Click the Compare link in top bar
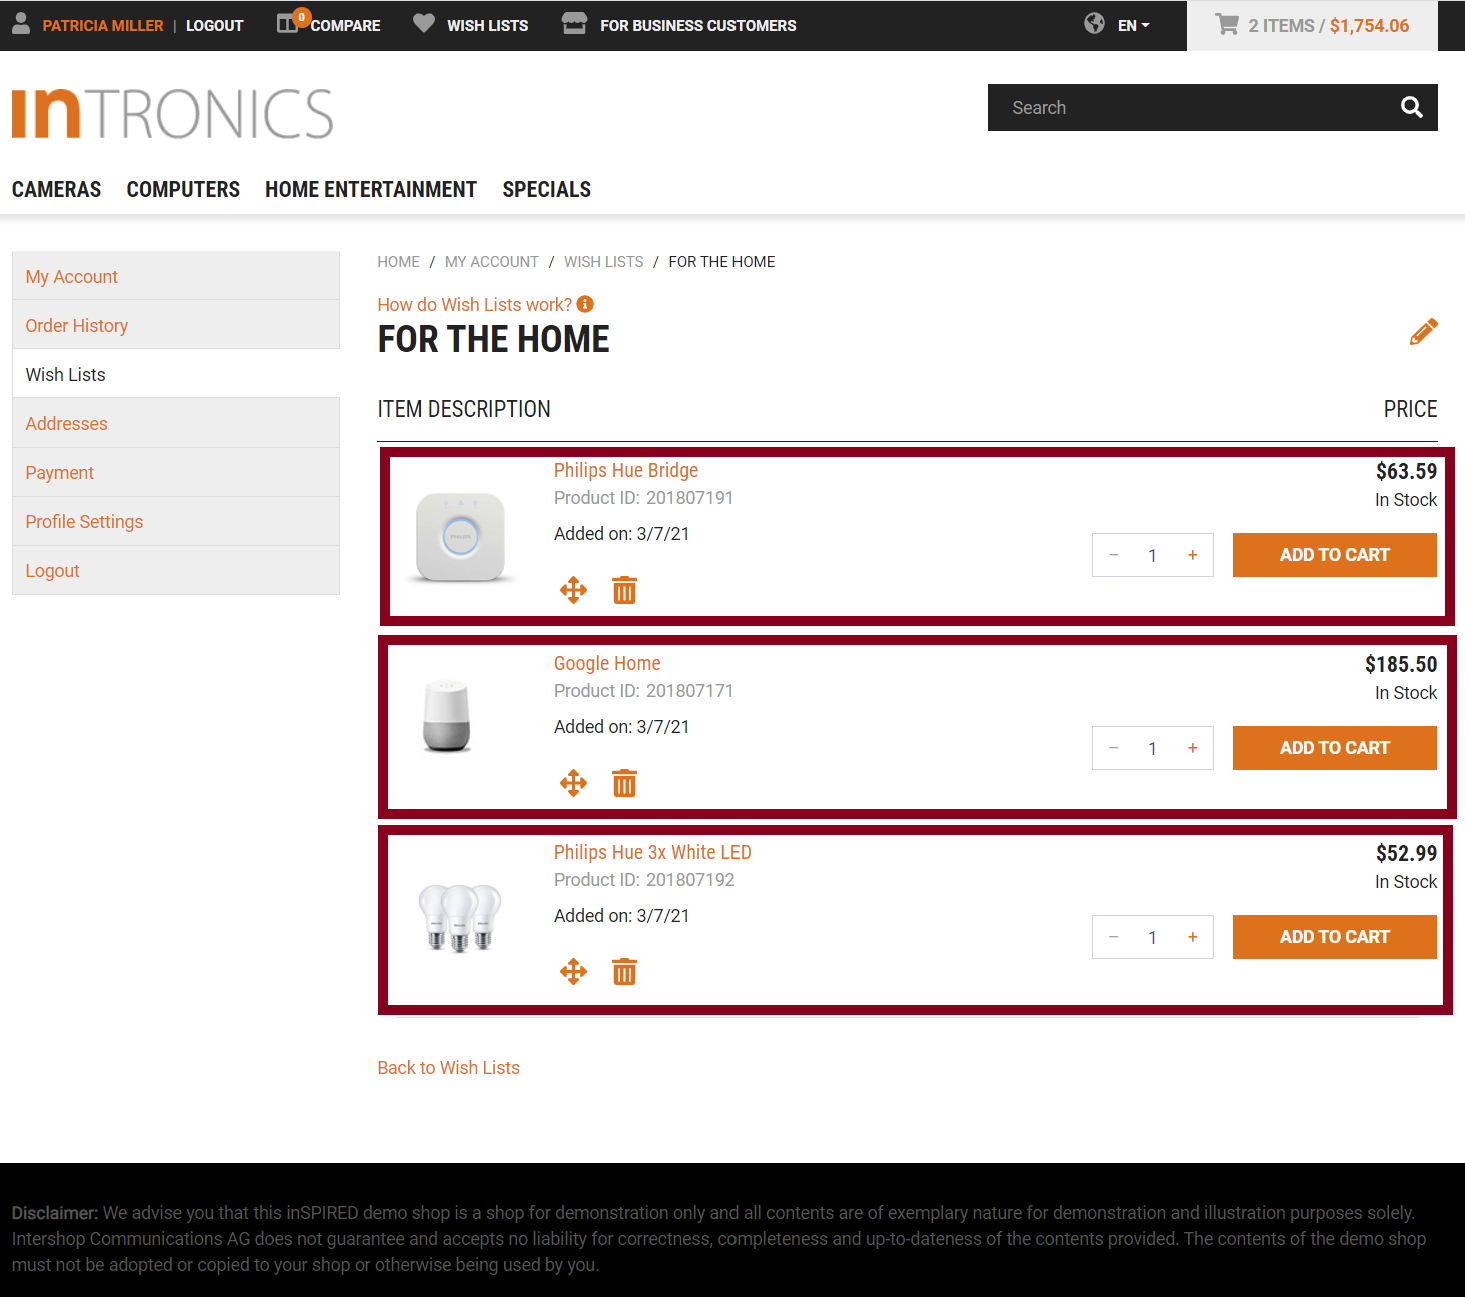The image size is (1465, 1297). pos(345,26)
